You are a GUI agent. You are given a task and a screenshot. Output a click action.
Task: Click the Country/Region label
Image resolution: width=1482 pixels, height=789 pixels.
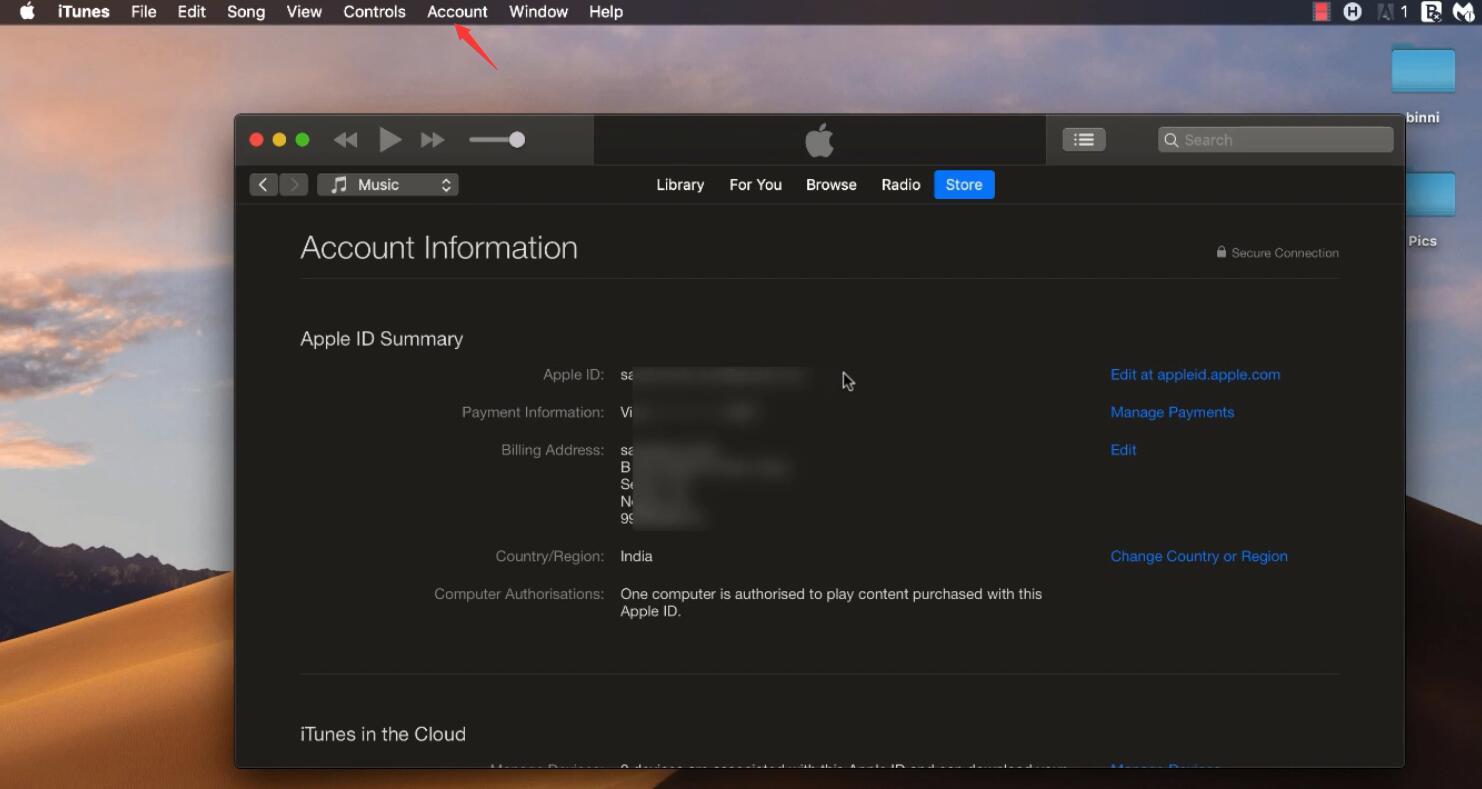click(550, 556)
